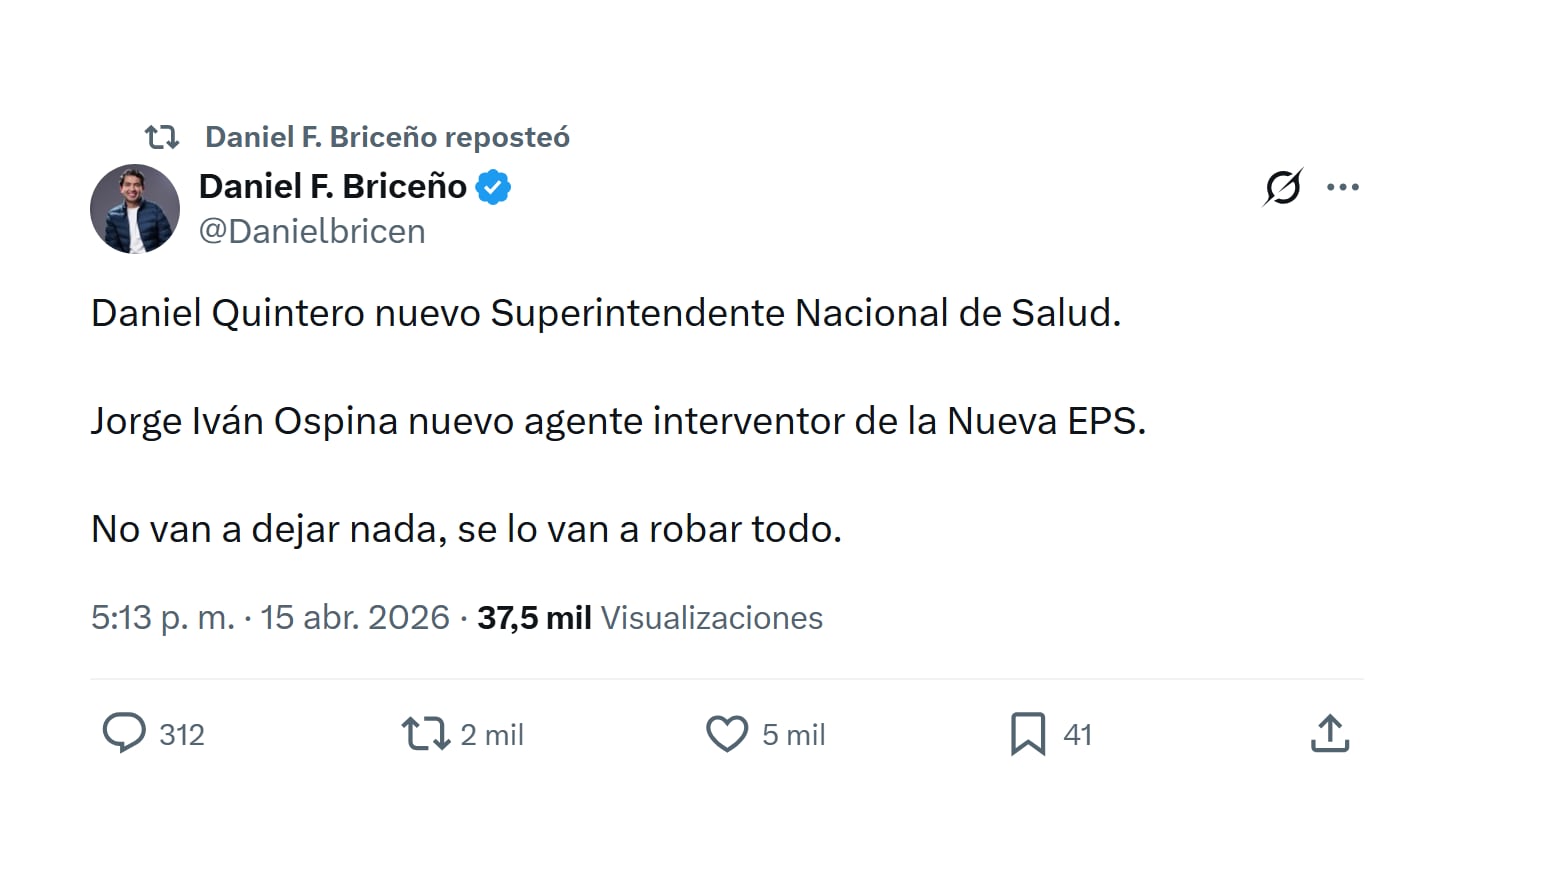The width and height of the screenshot is (1556, 872).
Task: Click the bookmark icon on the tweet
Action: [x=1029, y=734]
